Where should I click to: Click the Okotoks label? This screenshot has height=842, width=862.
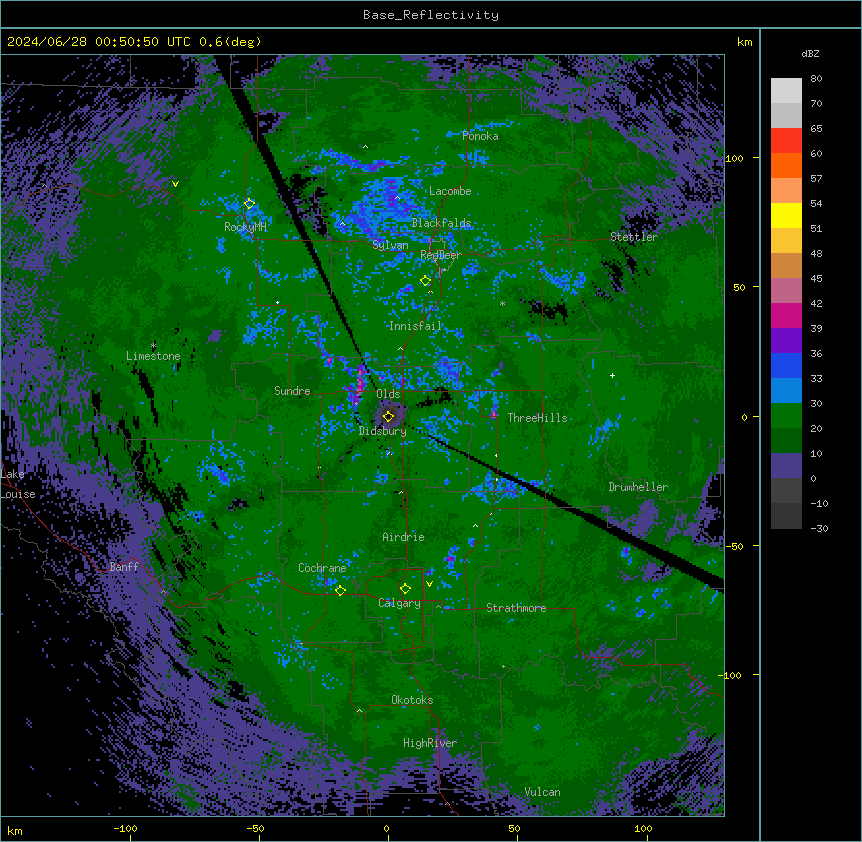[x=412, y=700]
